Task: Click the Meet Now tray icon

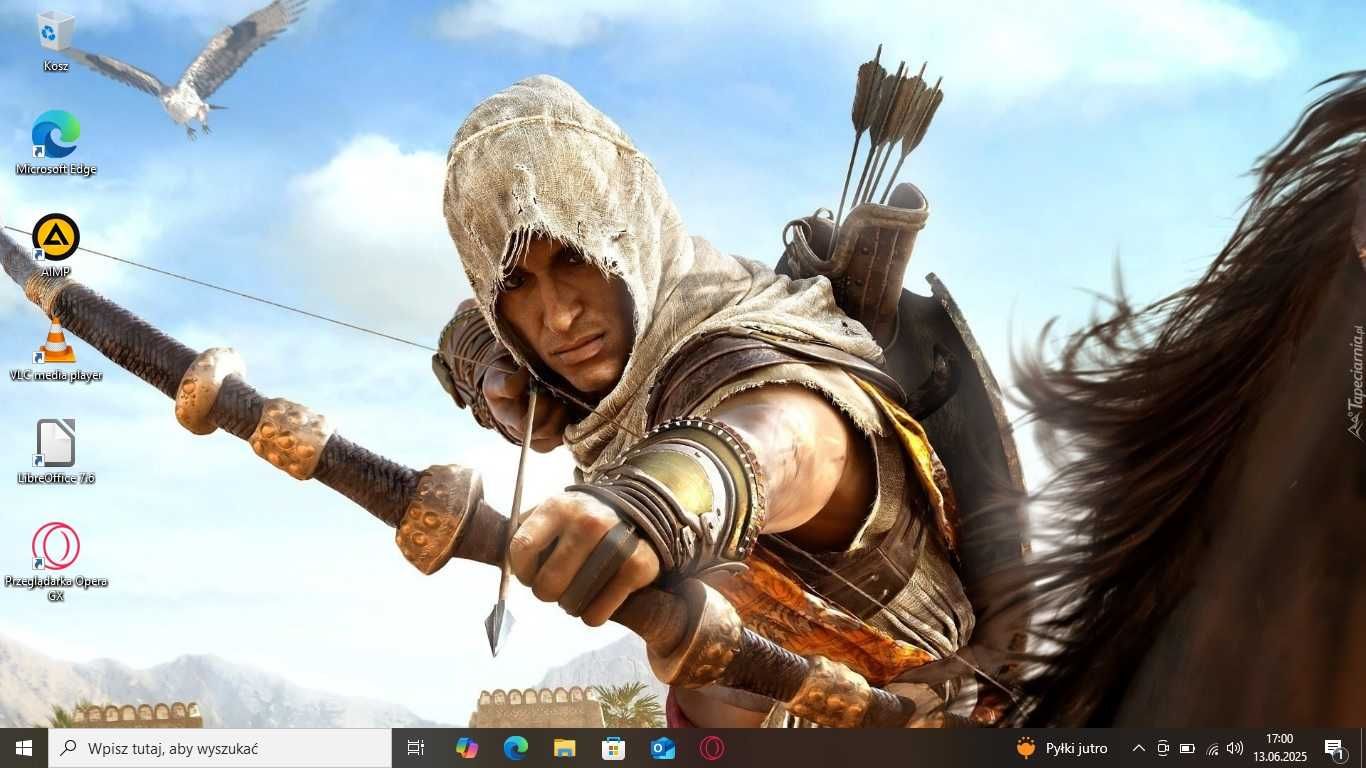Action: pyautogui.click(x=1163, y=748)
